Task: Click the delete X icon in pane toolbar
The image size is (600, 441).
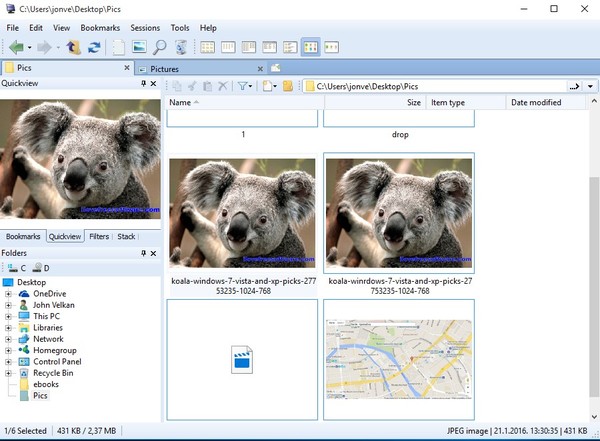Action: 222,87
